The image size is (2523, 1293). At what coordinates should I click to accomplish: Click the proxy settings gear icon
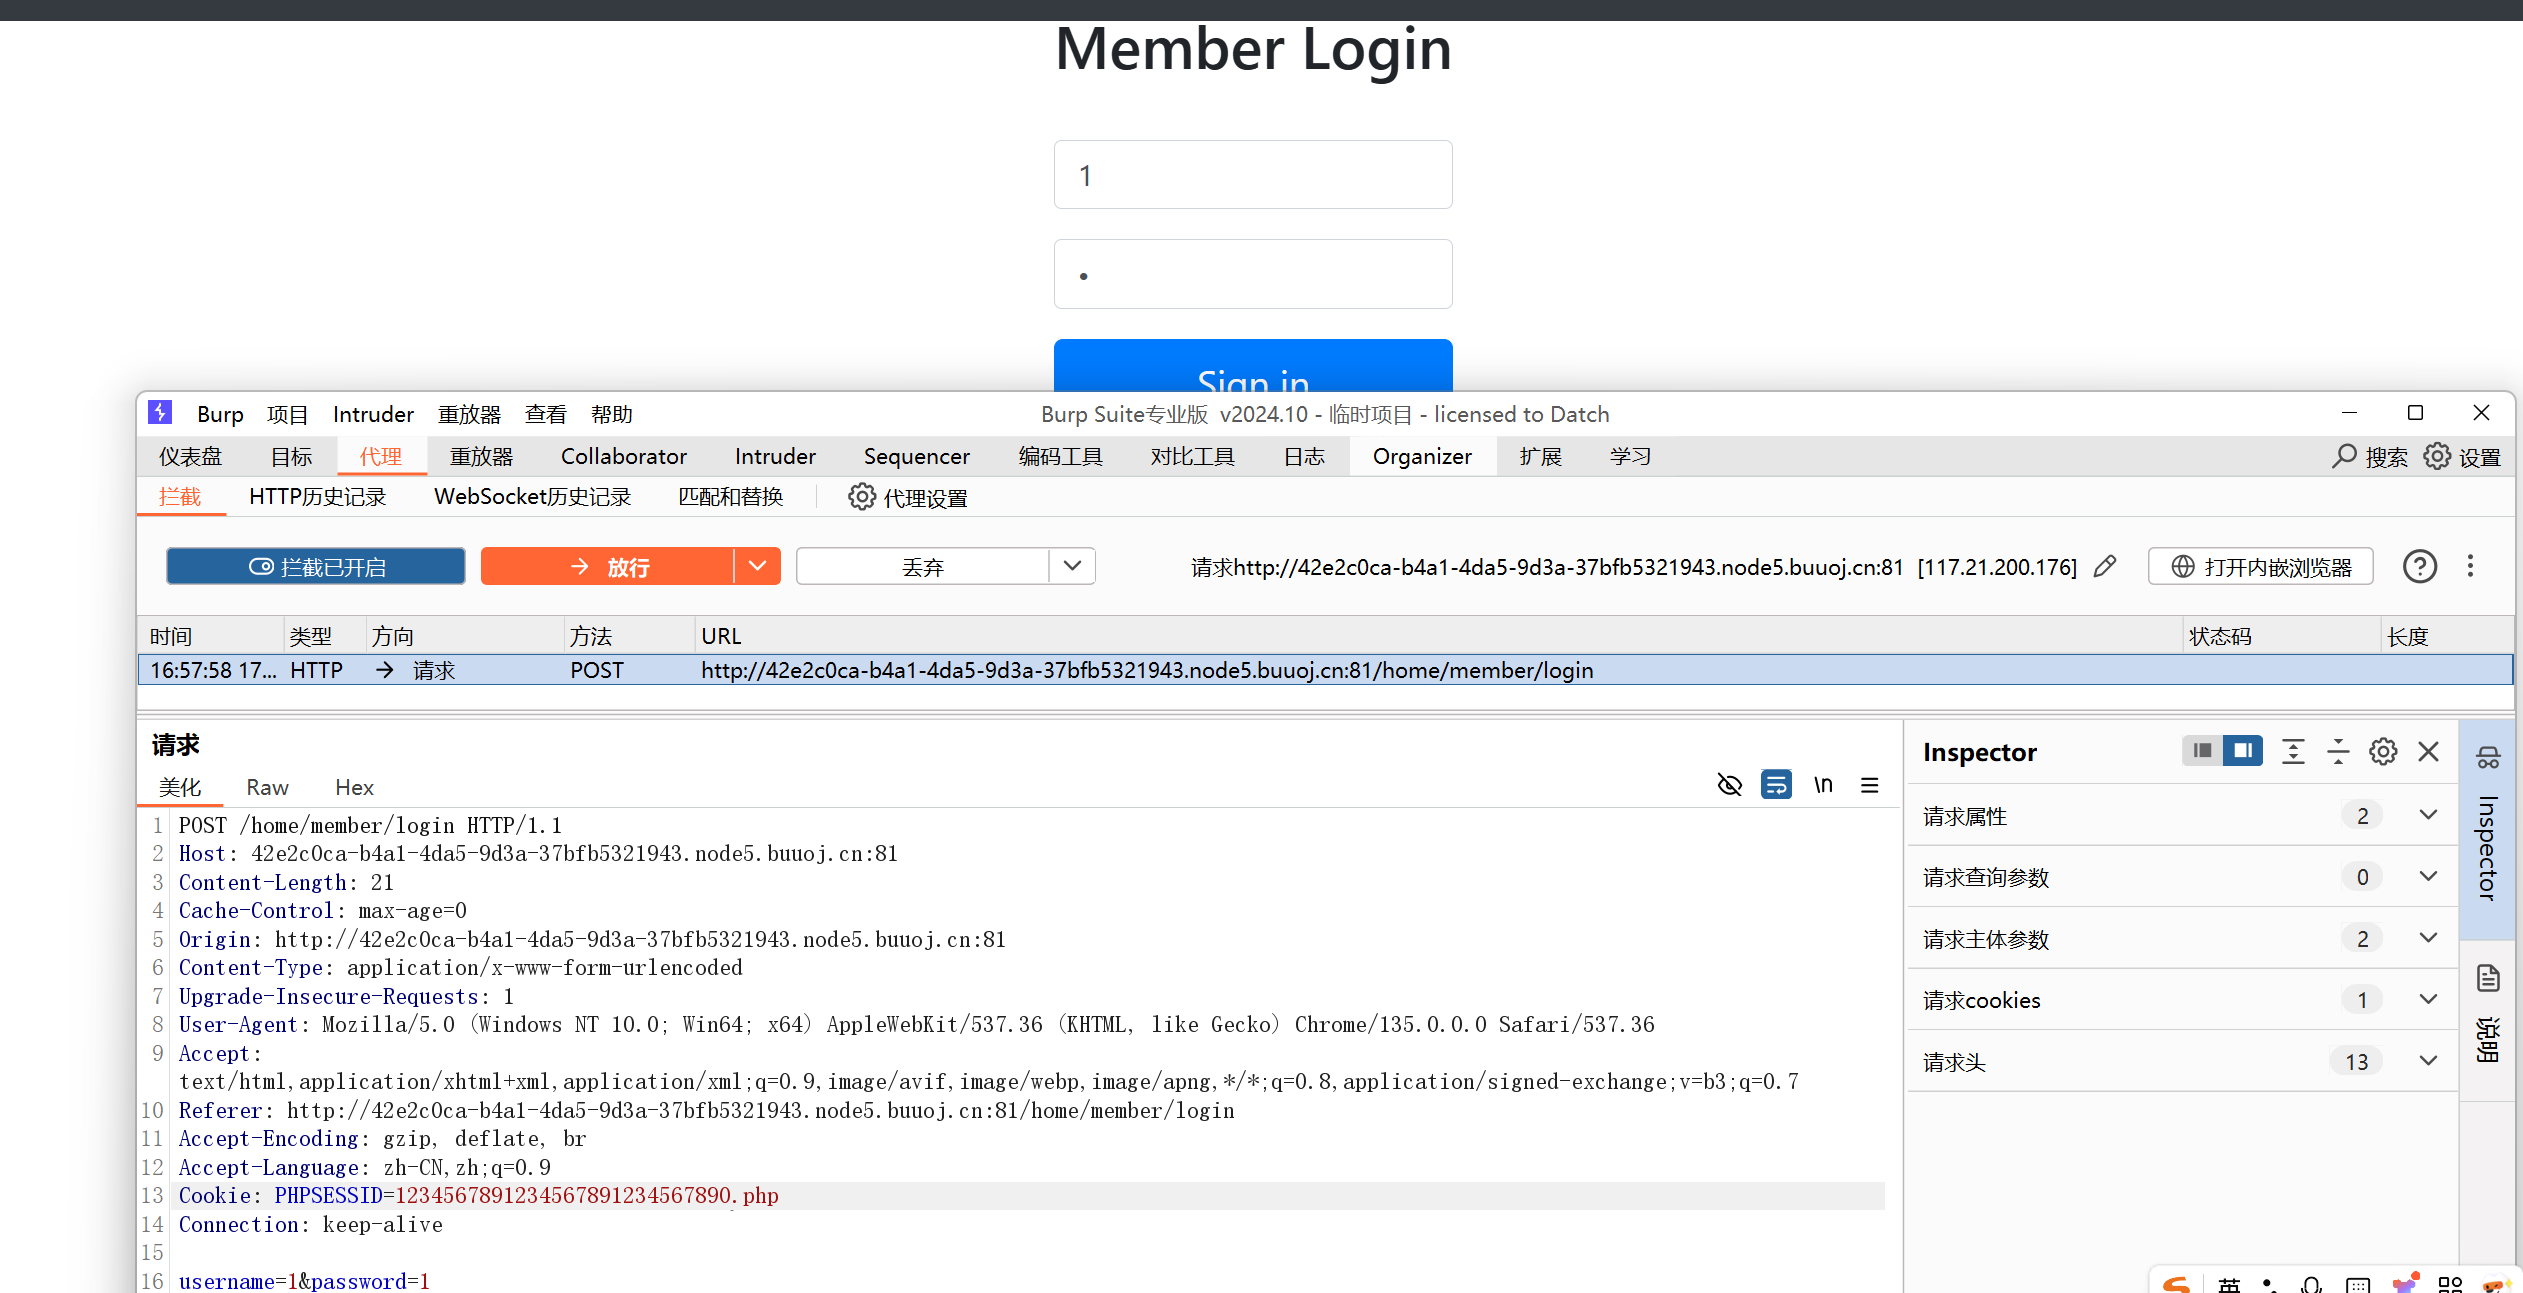coord(861,498)
